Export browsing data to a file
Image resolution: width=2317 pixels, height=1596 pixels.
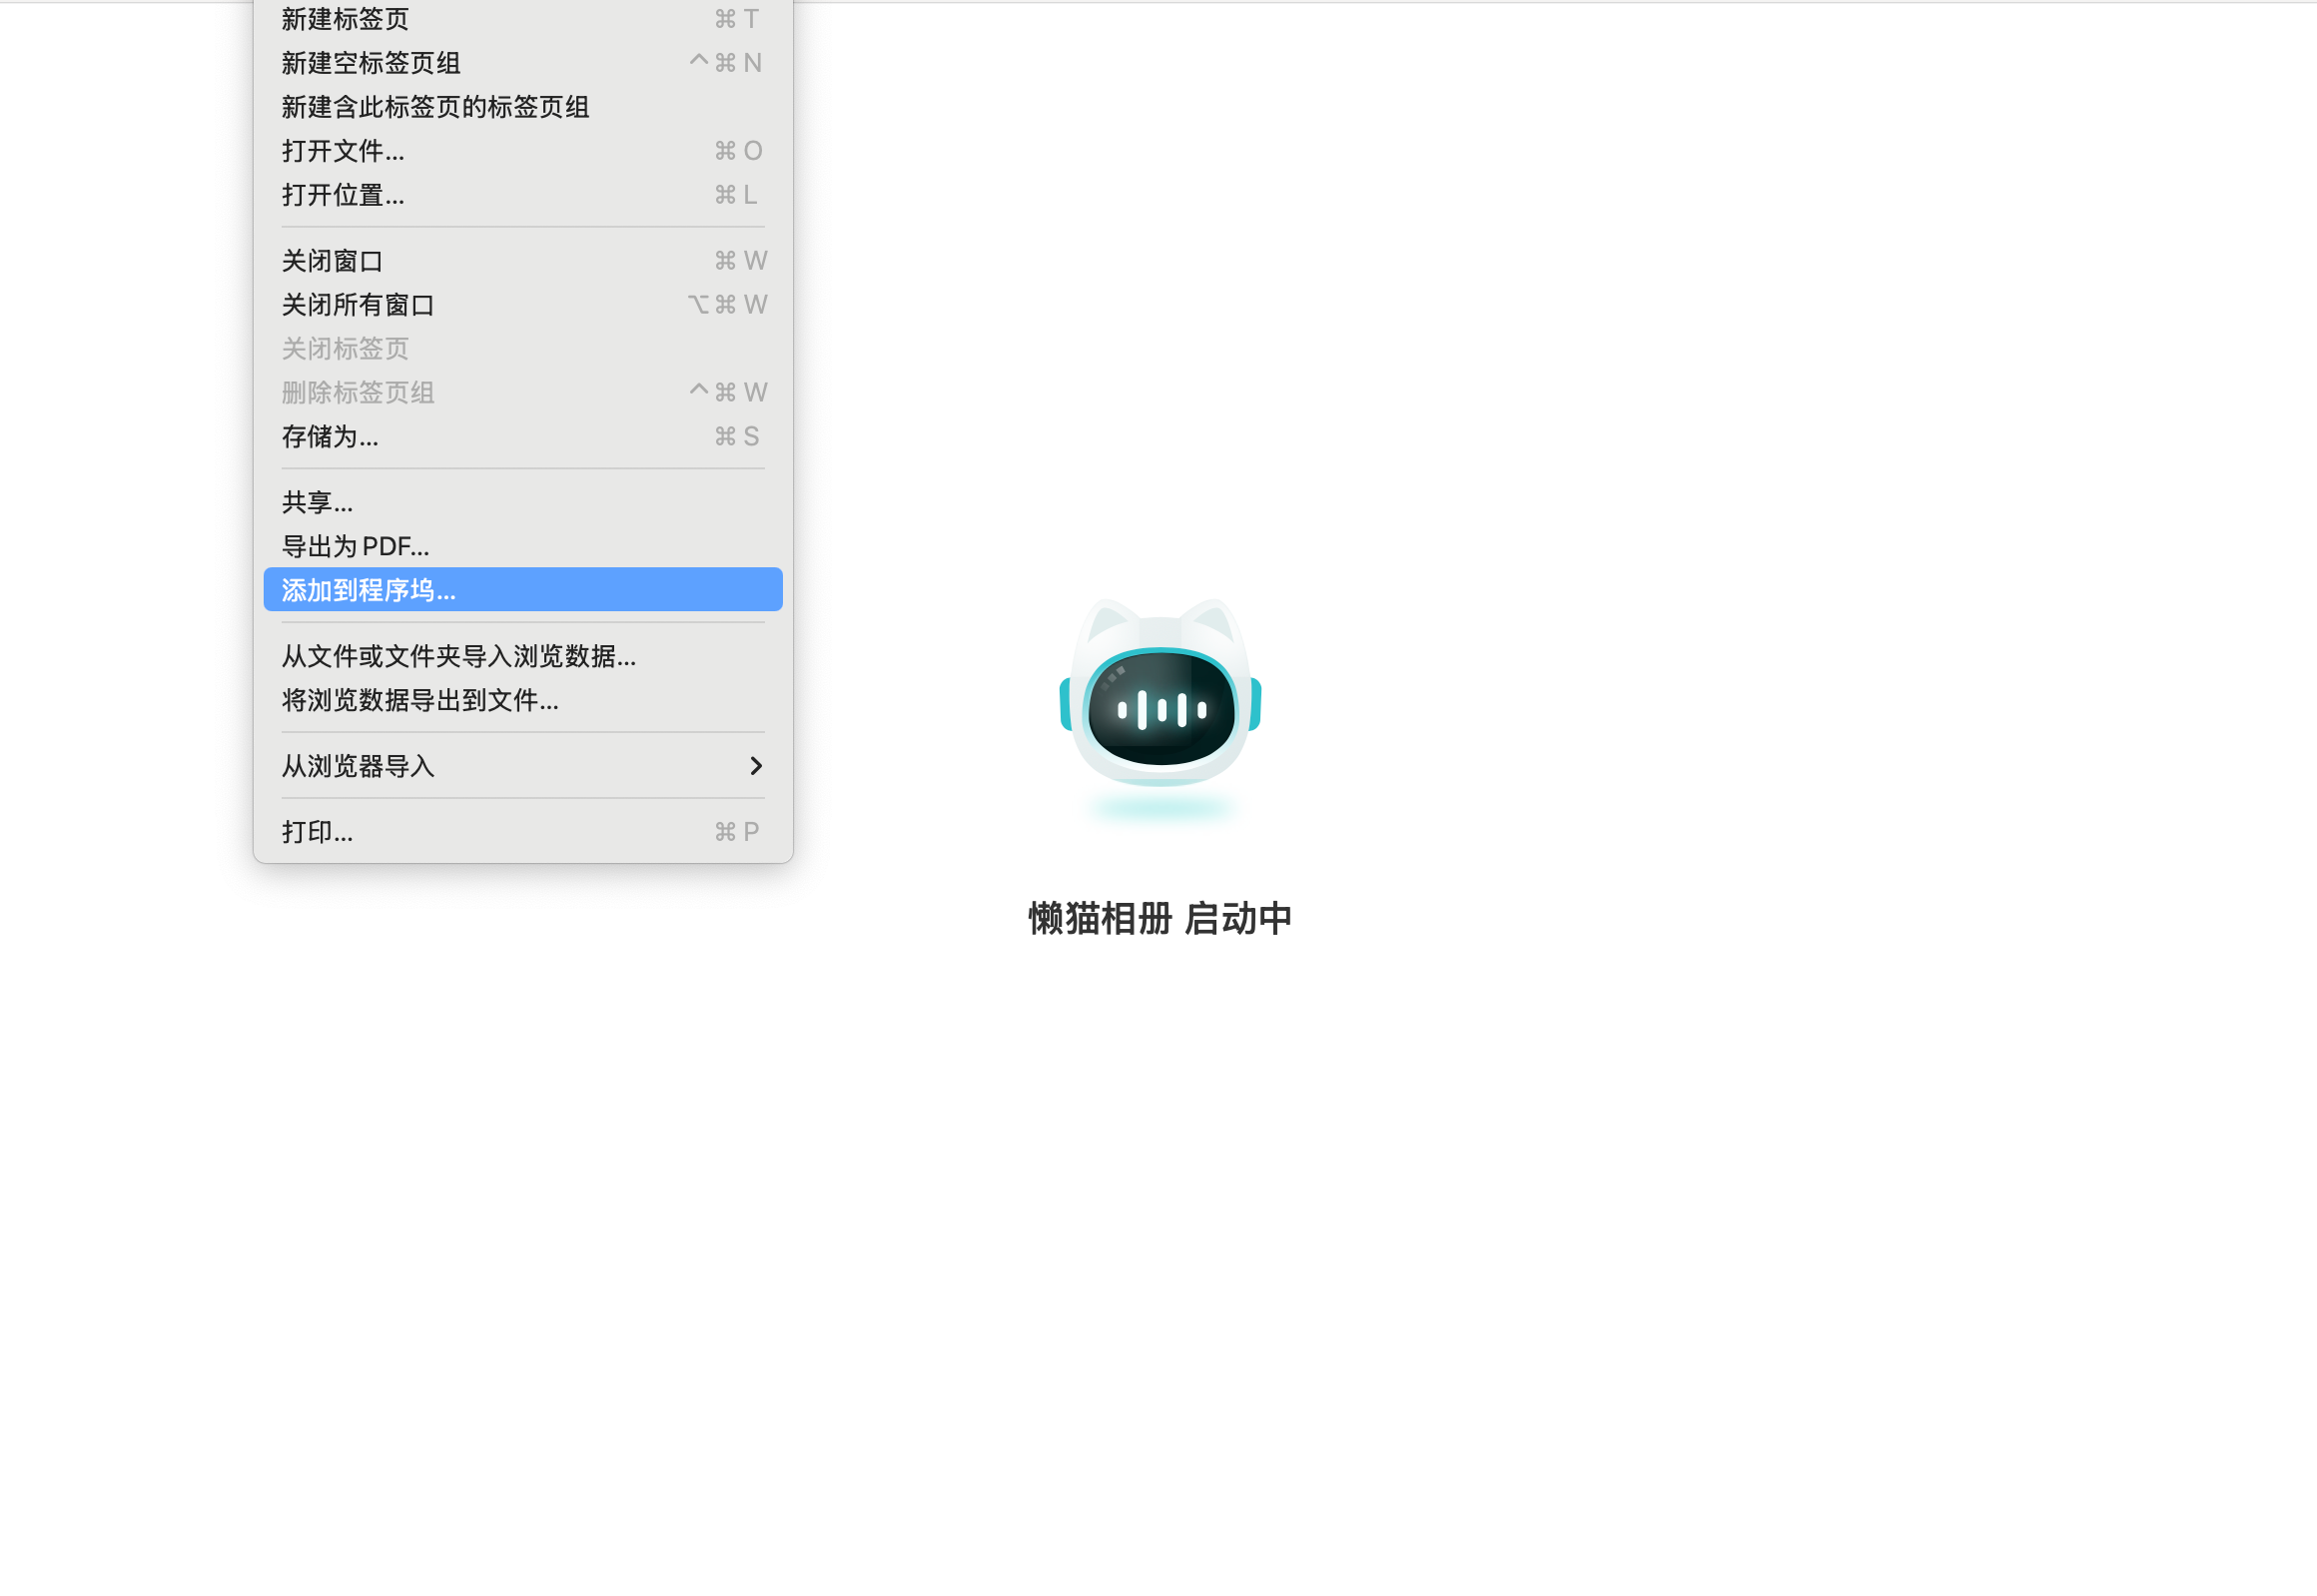[x=419, y=700]
